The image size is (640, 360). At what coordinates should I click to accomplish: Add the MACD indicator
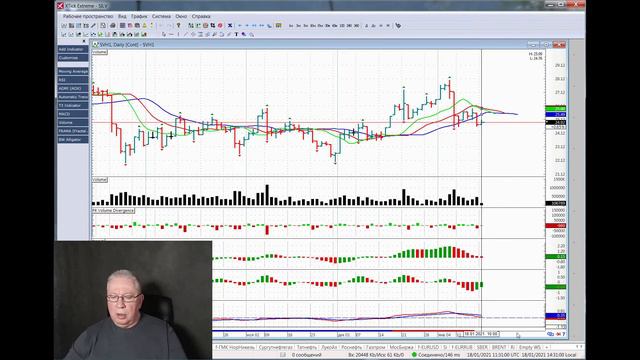coord(73,114)
